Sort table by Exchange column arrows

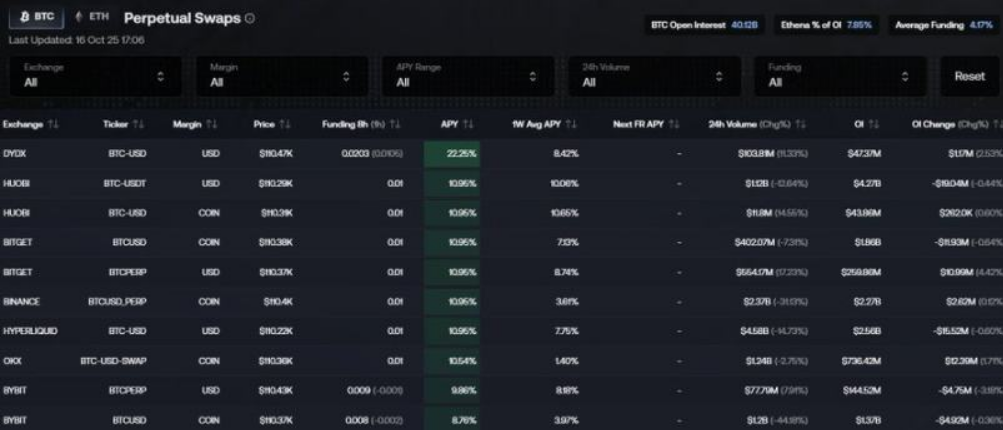pyautogui.click(x=53, y=125)
